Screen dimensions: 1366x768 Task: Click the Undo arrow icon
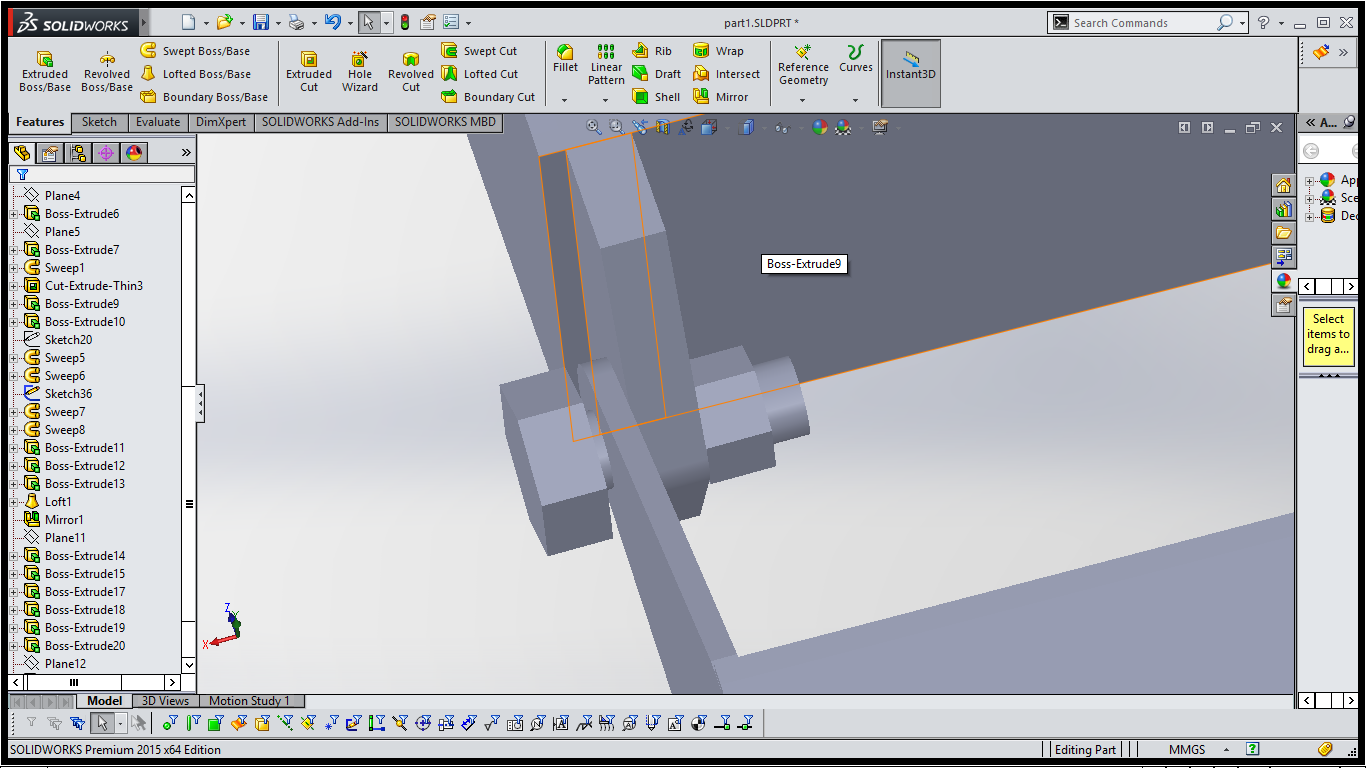coord(333,22)
